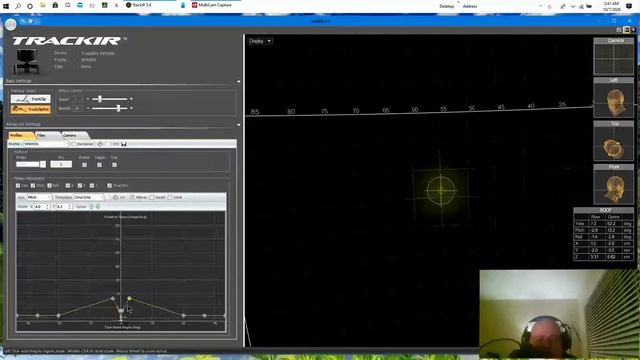This screenshot has height=360, width=640.
Task: Toggle the hotkey Enable checkbox
Action: click(x=84, y=165)
